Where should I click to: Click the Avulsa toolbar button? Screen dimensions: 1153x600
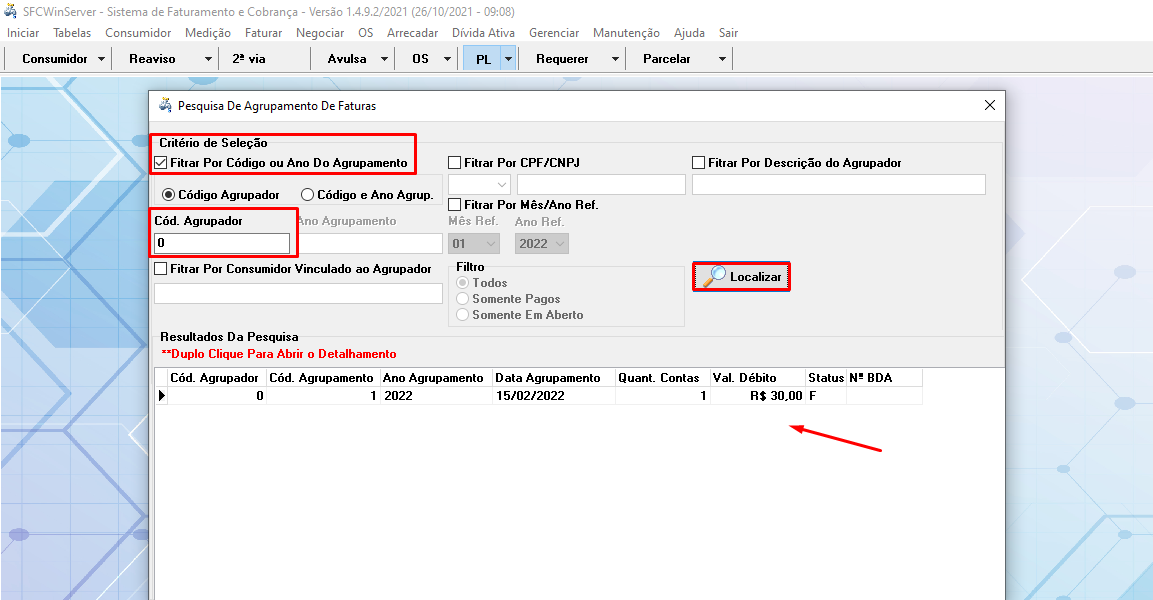coord(347,59)
